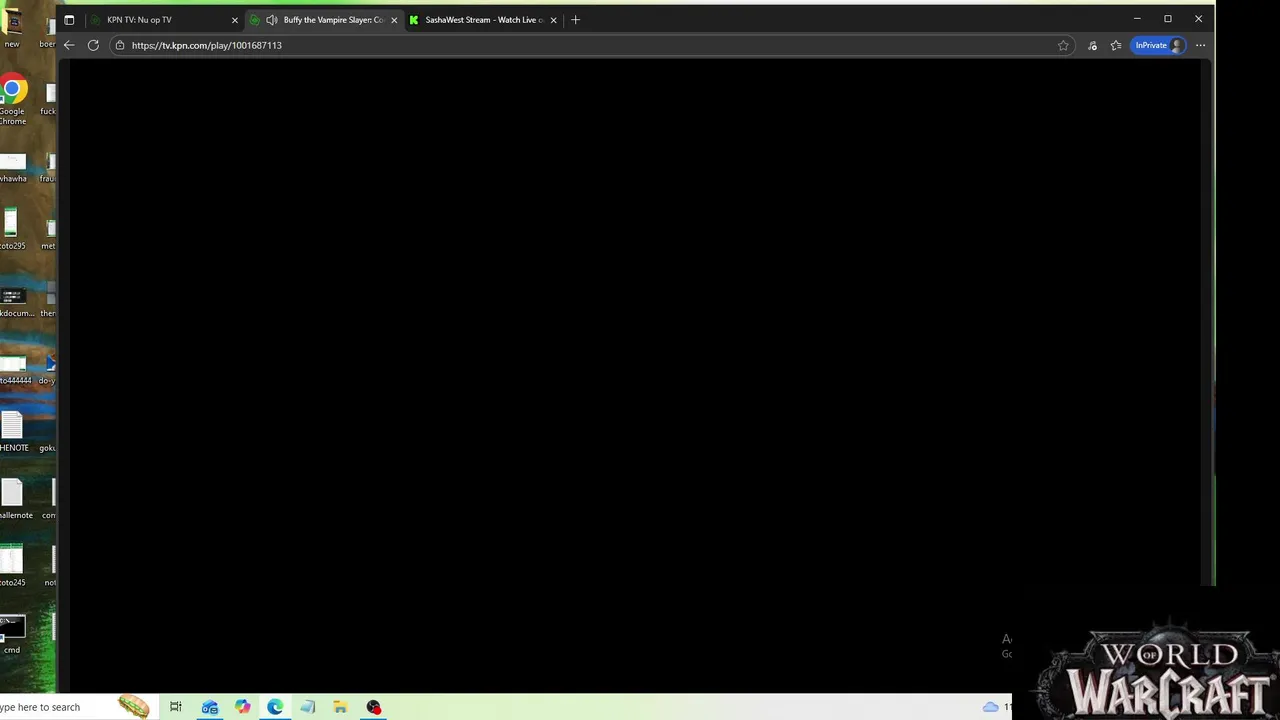Open File Explorer from the taskbar

click(x=340, y=707)
